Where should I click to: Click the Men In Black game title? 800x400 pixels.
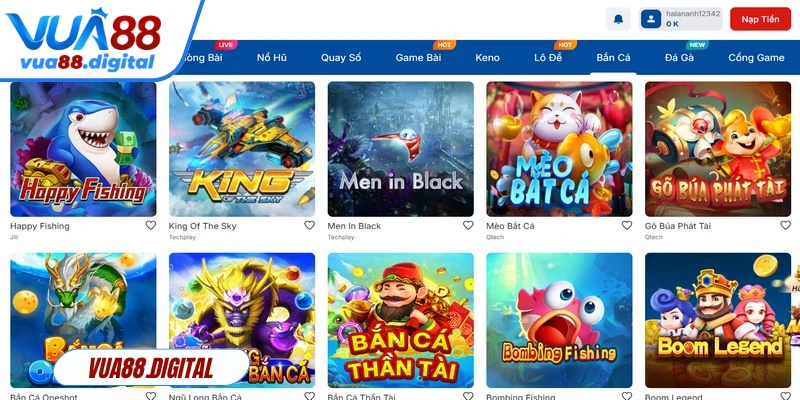pos(354,226)
